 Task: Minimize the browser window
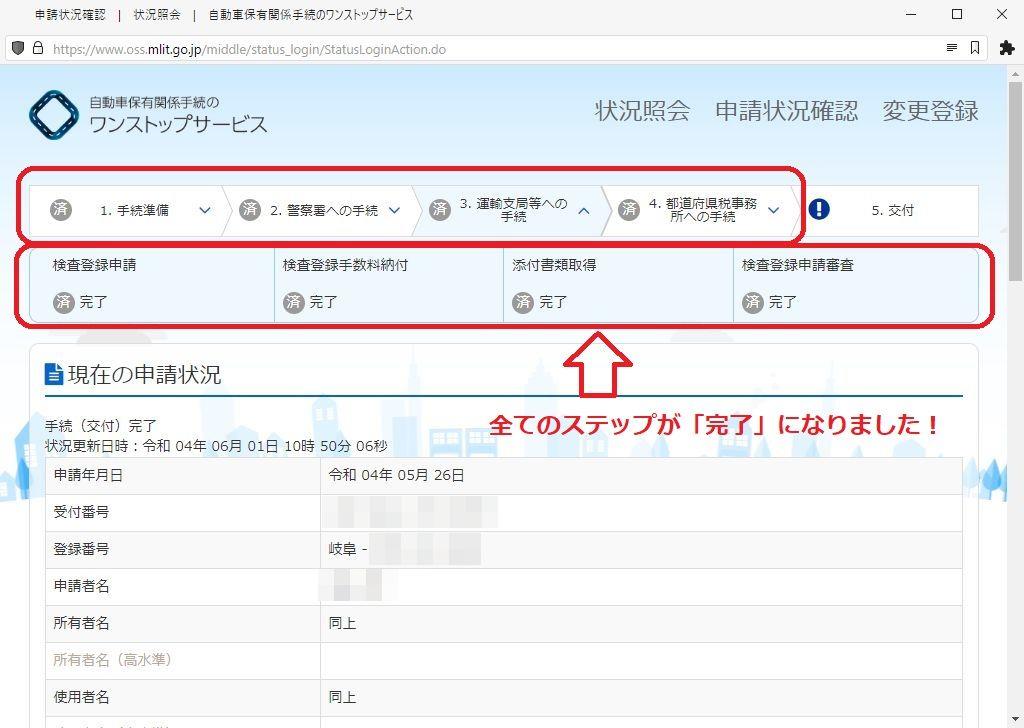(912, 14)
